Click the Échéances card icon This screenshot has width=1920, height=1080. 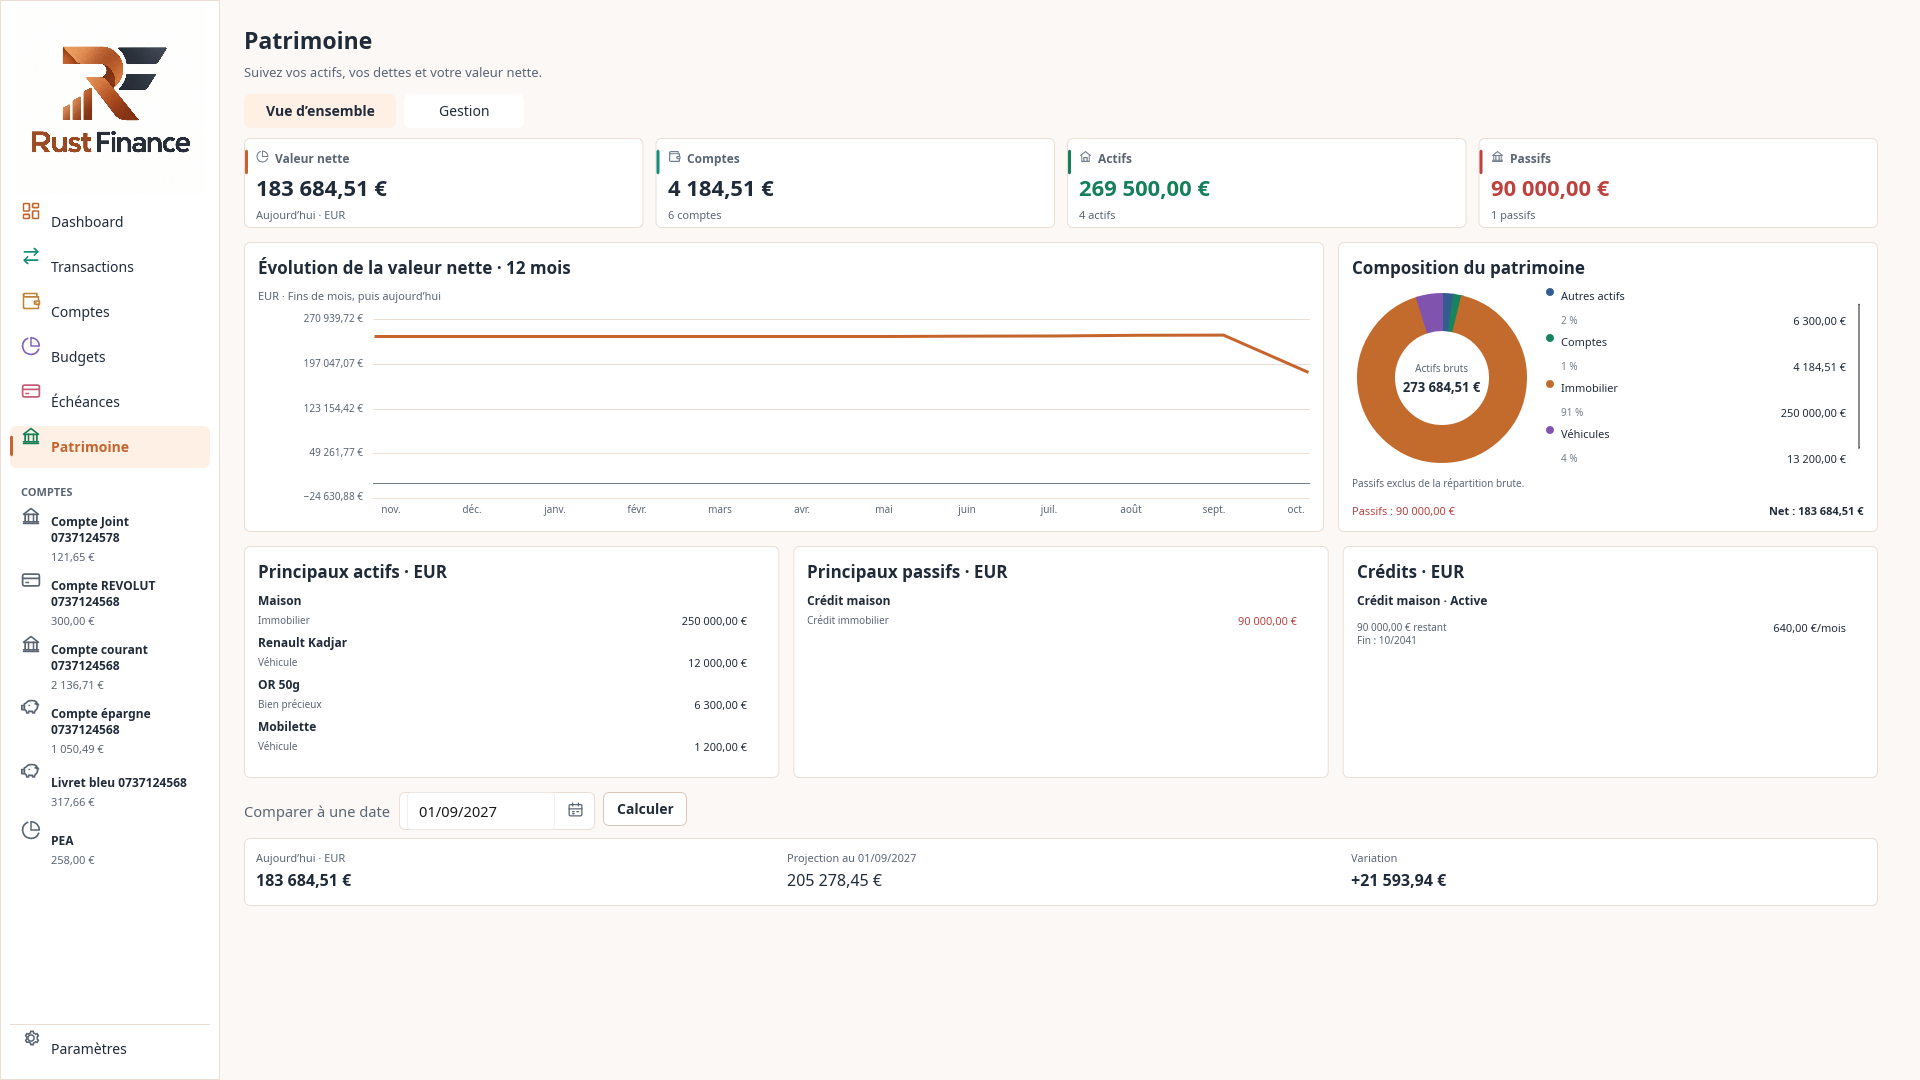click(x=31, y=391)
